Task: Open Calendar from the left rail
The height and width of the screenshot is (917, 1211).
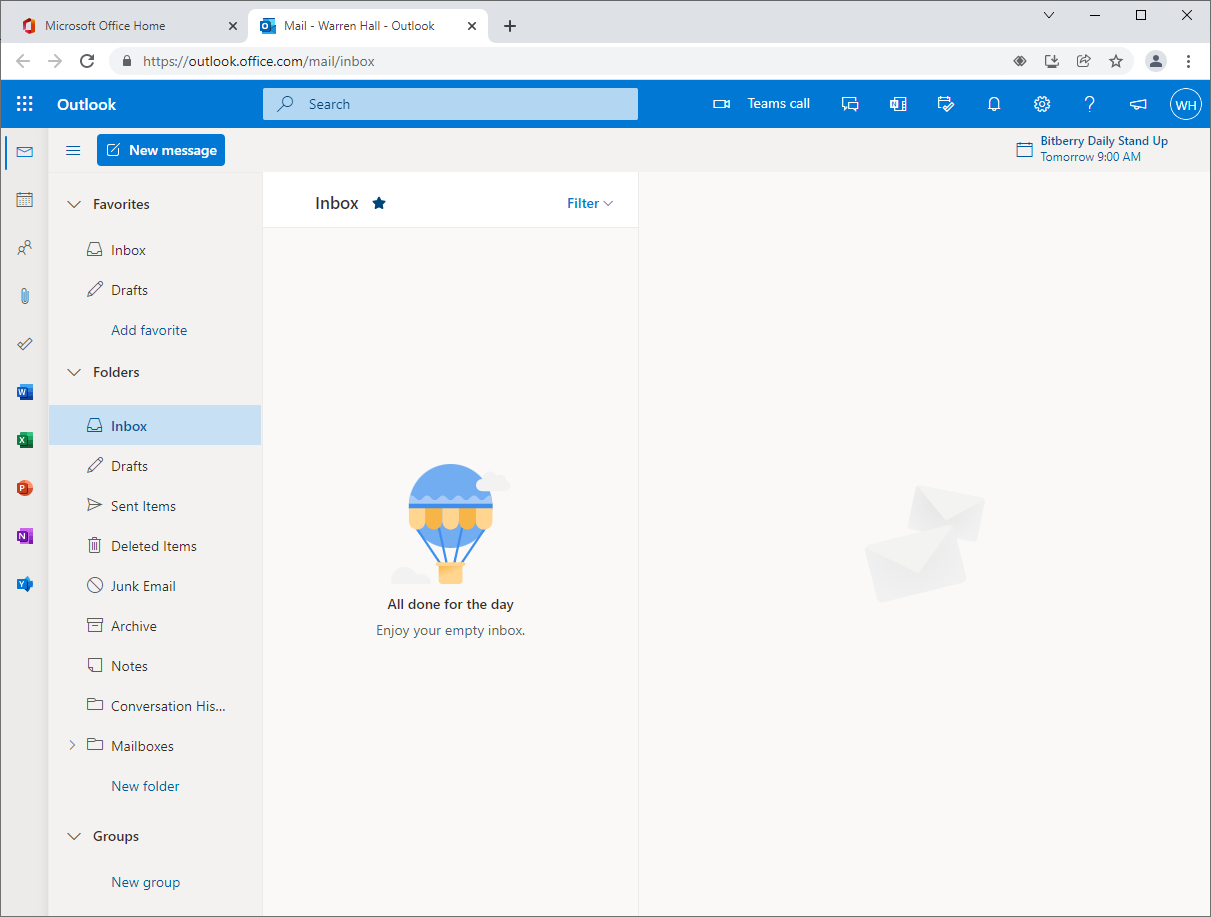Action: coord(25,200)
